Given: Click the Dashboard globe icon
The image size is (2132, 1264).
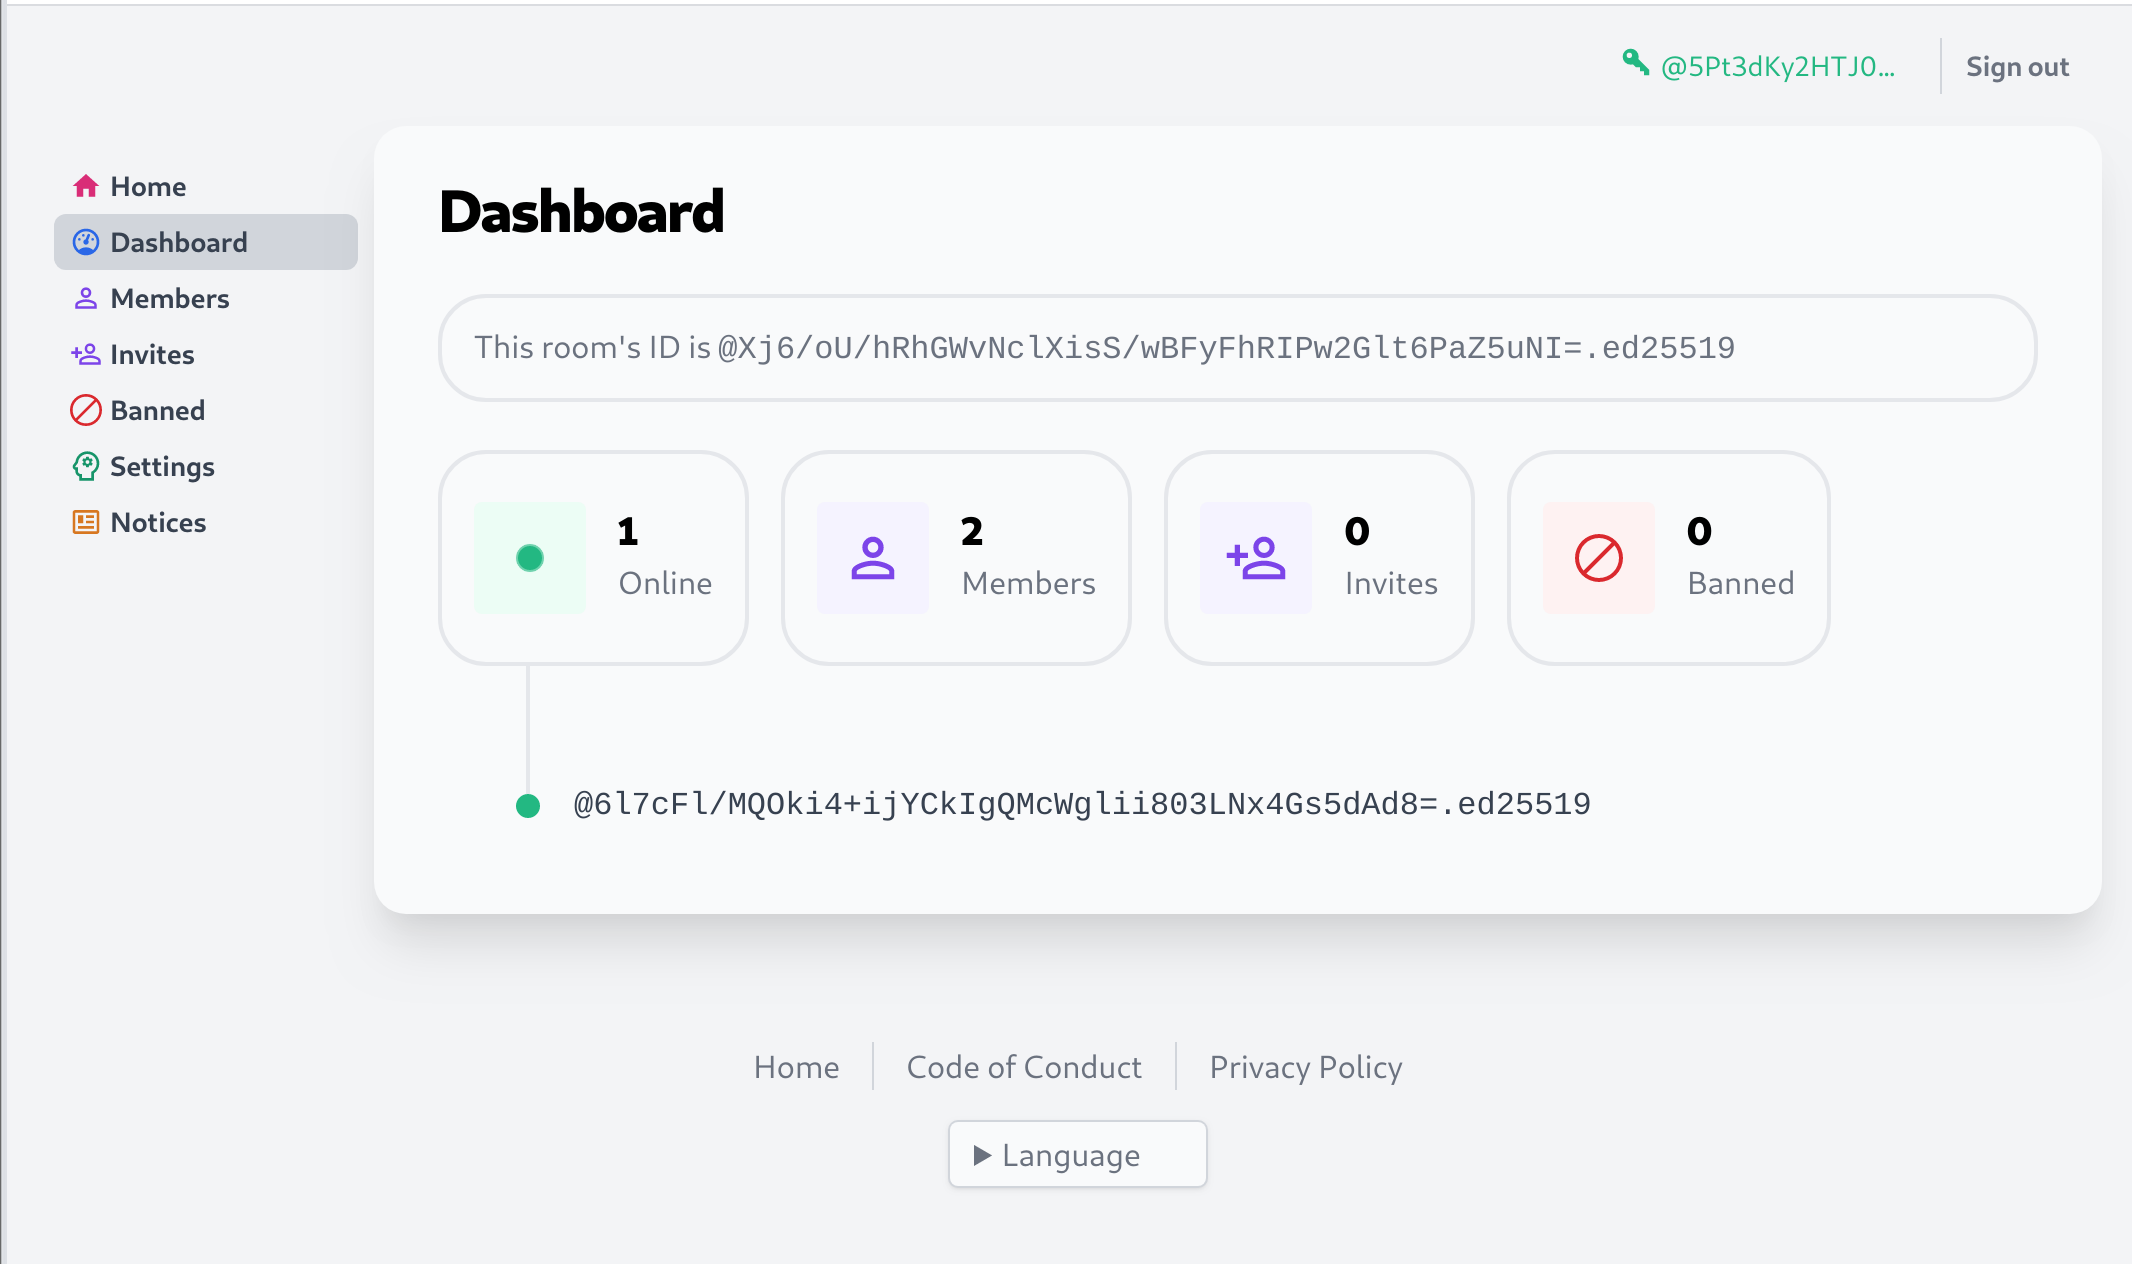Looking at the screenshot, I should tap(86, 242).
